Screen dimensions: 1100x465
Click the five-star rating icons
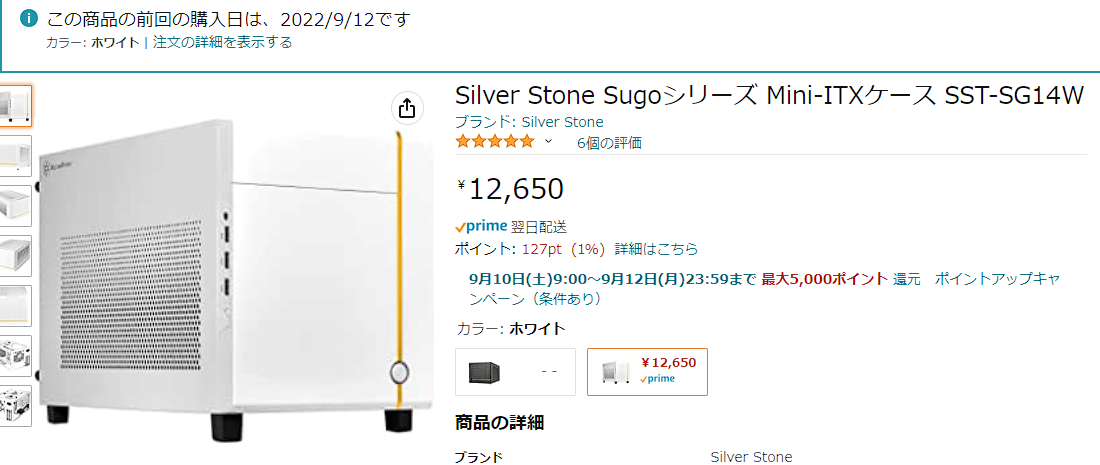coord(495,142)
